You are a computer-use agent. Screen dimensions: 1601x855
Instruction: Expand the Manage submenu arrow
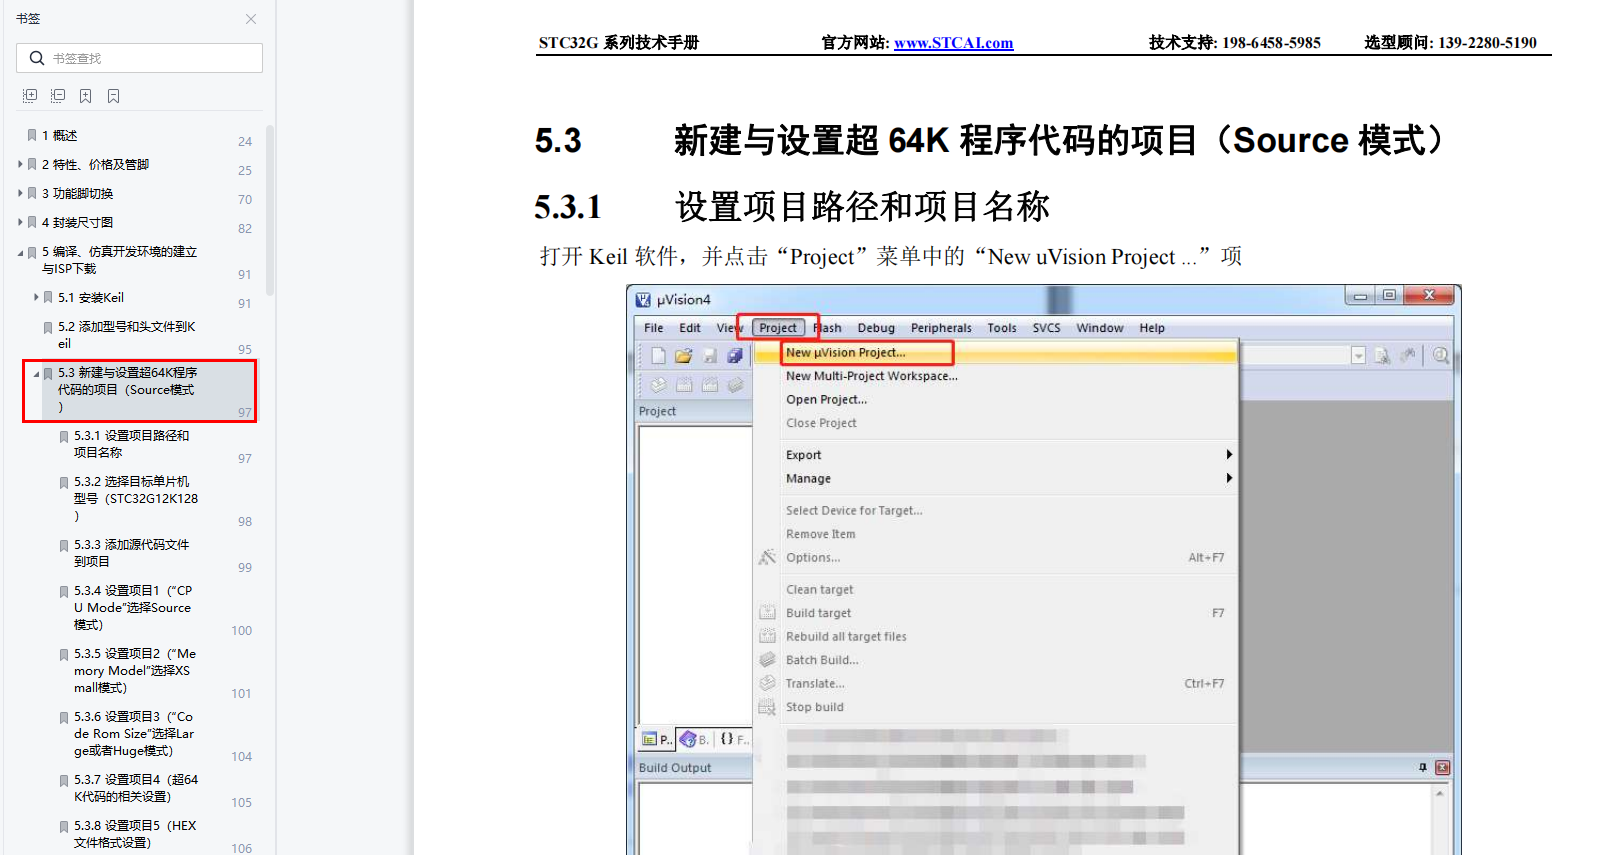click(1229, 478)
